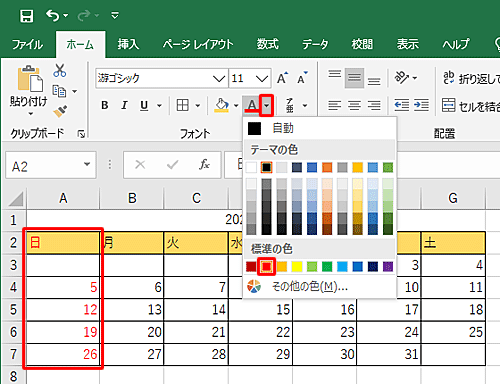Open その他の色(M)... more colors
This screenshot has height=384, width=500.
pos(319,286)
